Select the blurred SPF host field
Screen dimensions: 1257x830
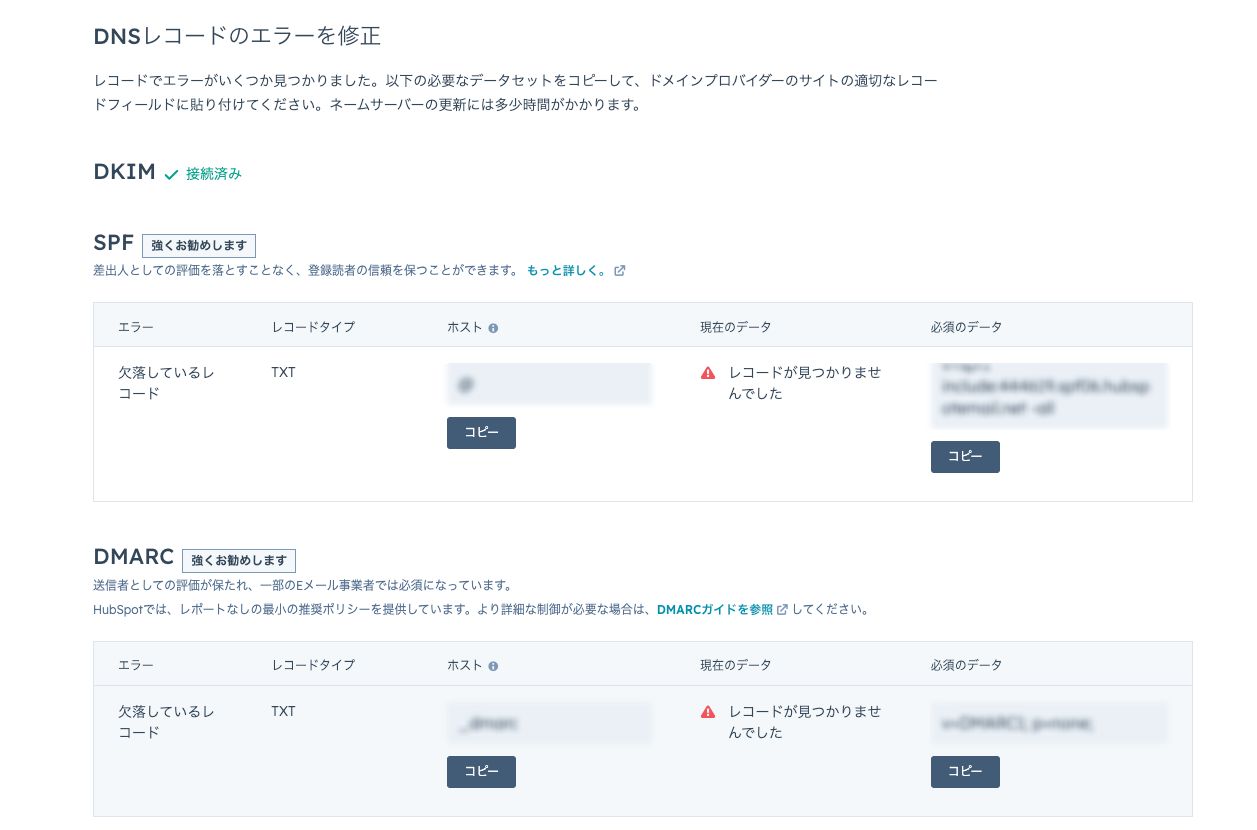coord(549,384)
